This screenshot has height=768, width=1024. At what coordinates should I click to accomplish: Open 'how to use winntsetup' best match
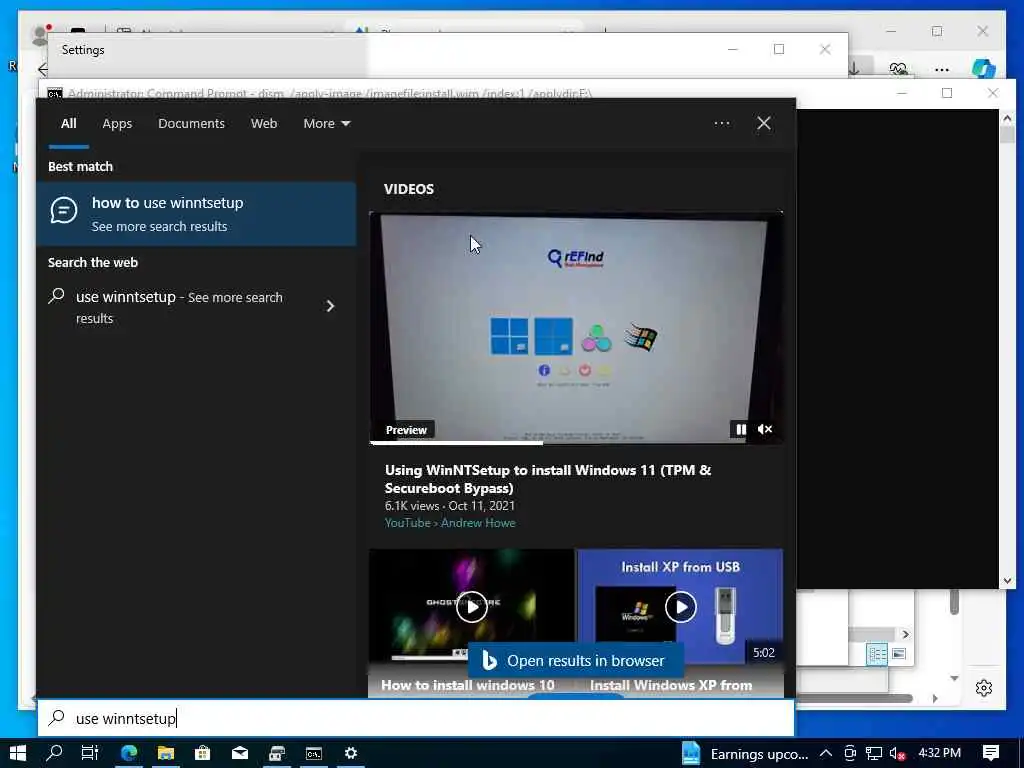click(197, 214)
